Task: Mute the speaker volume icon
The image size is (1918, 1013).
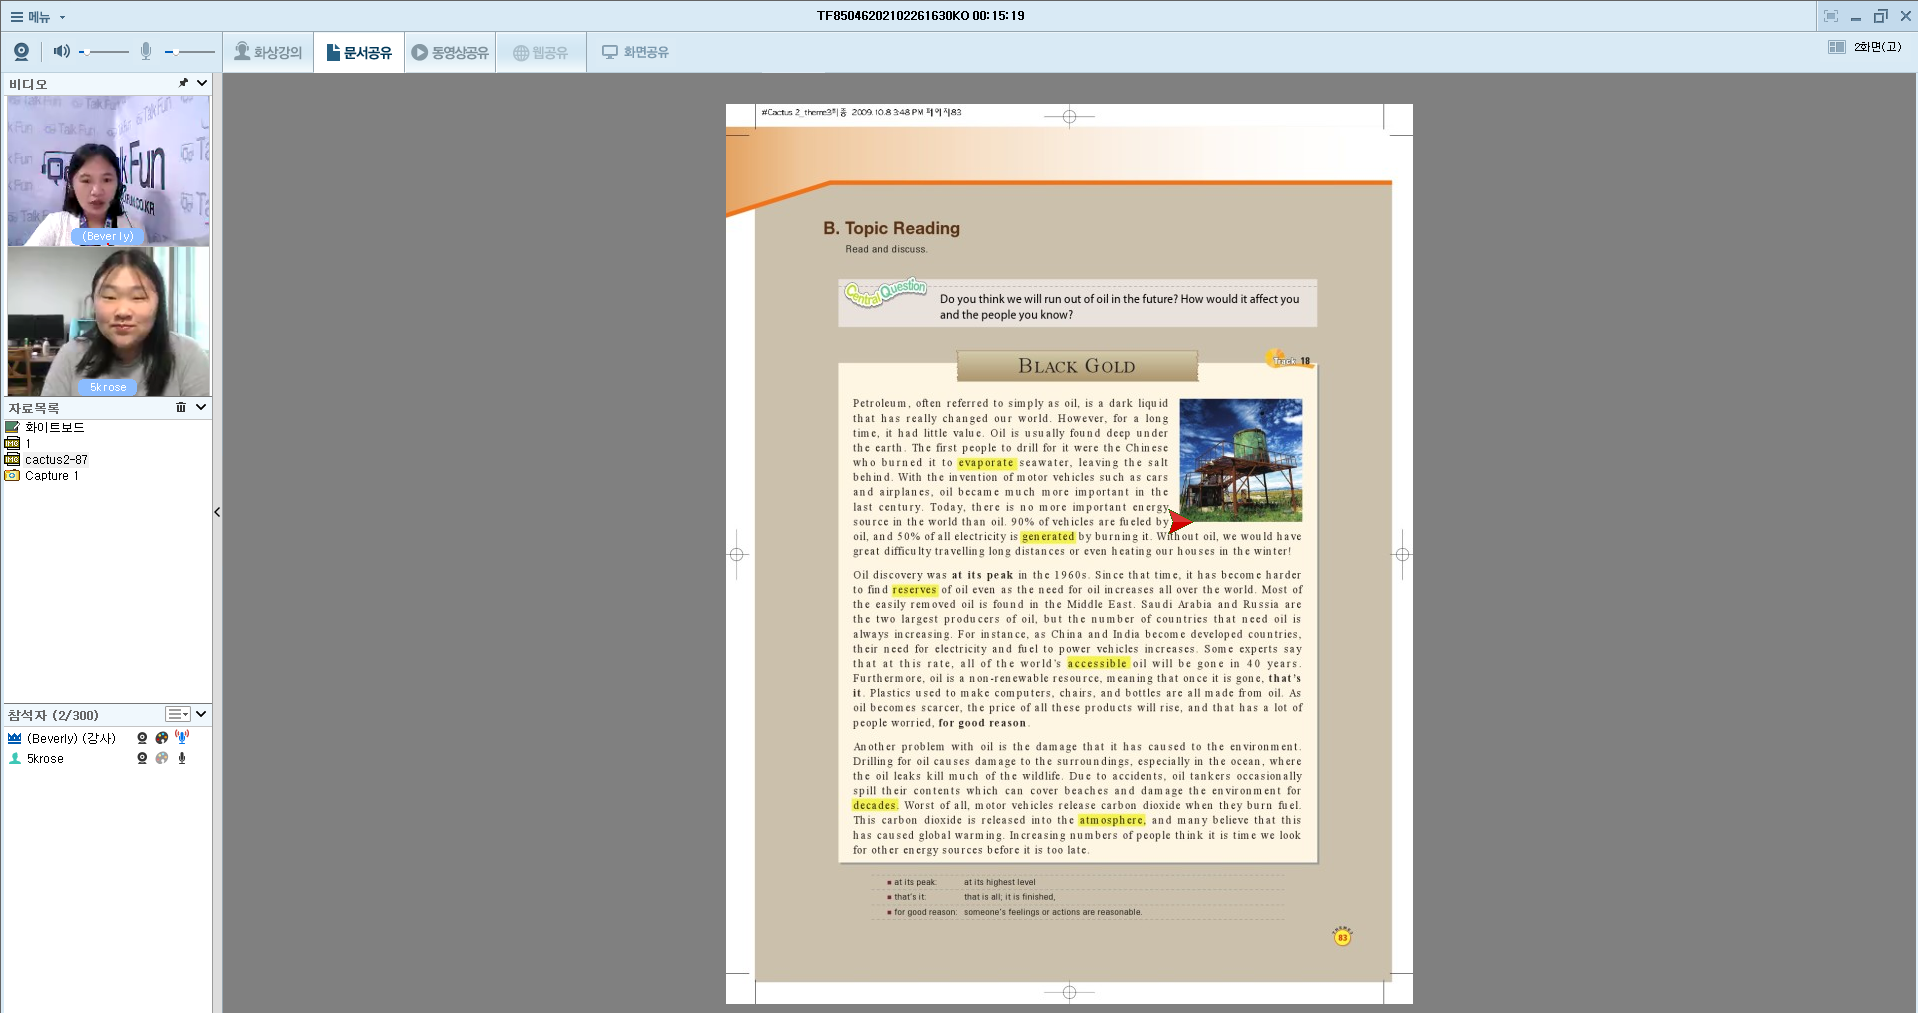Action: pyautogui.click(x=61, y=51)
